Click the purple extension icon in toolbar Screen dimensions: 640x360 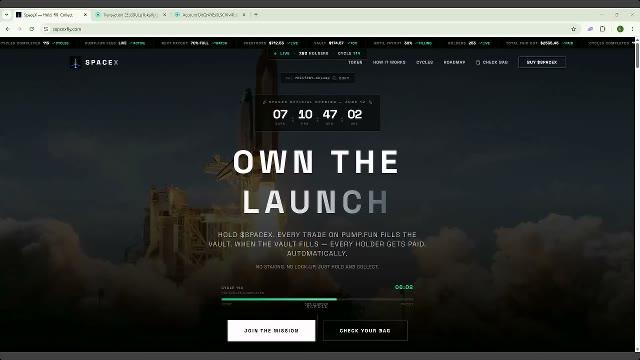coord(590,29)
